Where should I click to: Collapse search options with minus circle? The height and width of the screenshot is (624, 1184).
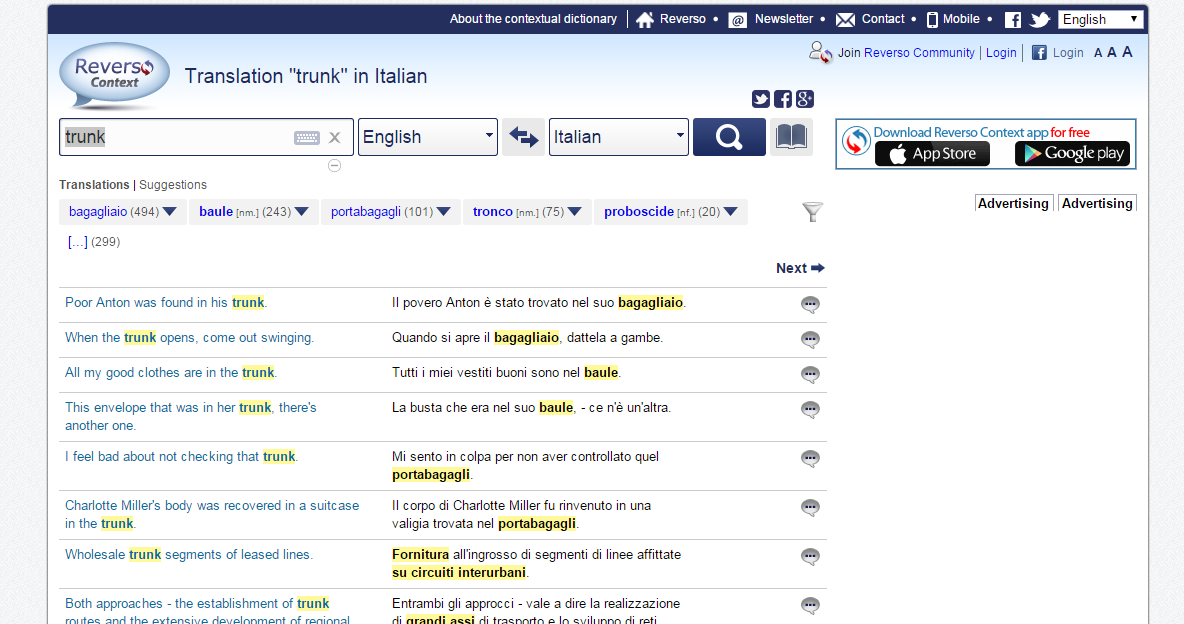tap(334, 165)
